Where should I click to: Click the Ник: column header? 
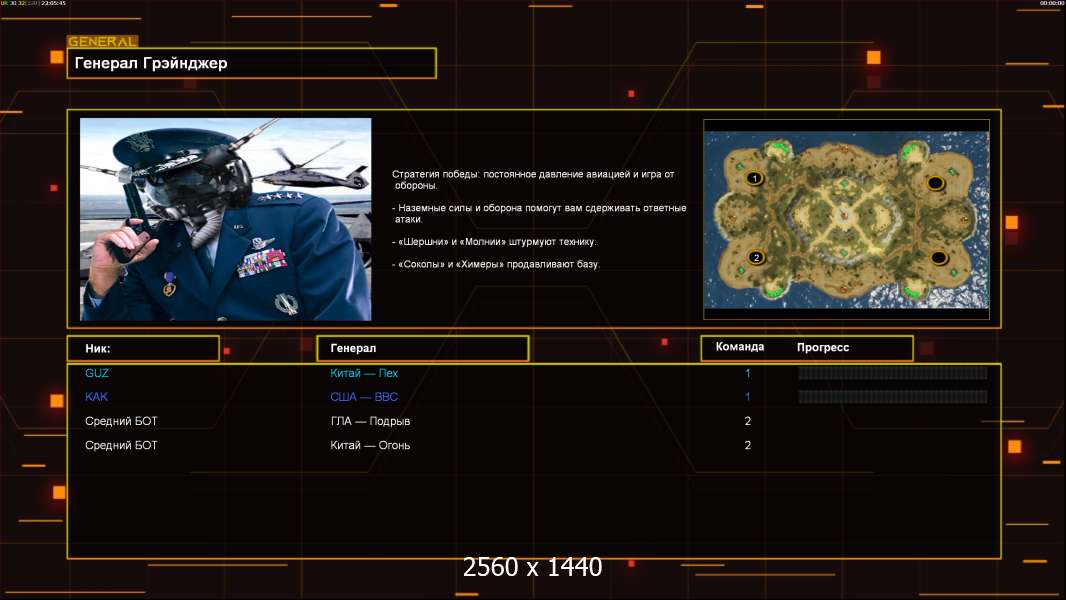143,348
